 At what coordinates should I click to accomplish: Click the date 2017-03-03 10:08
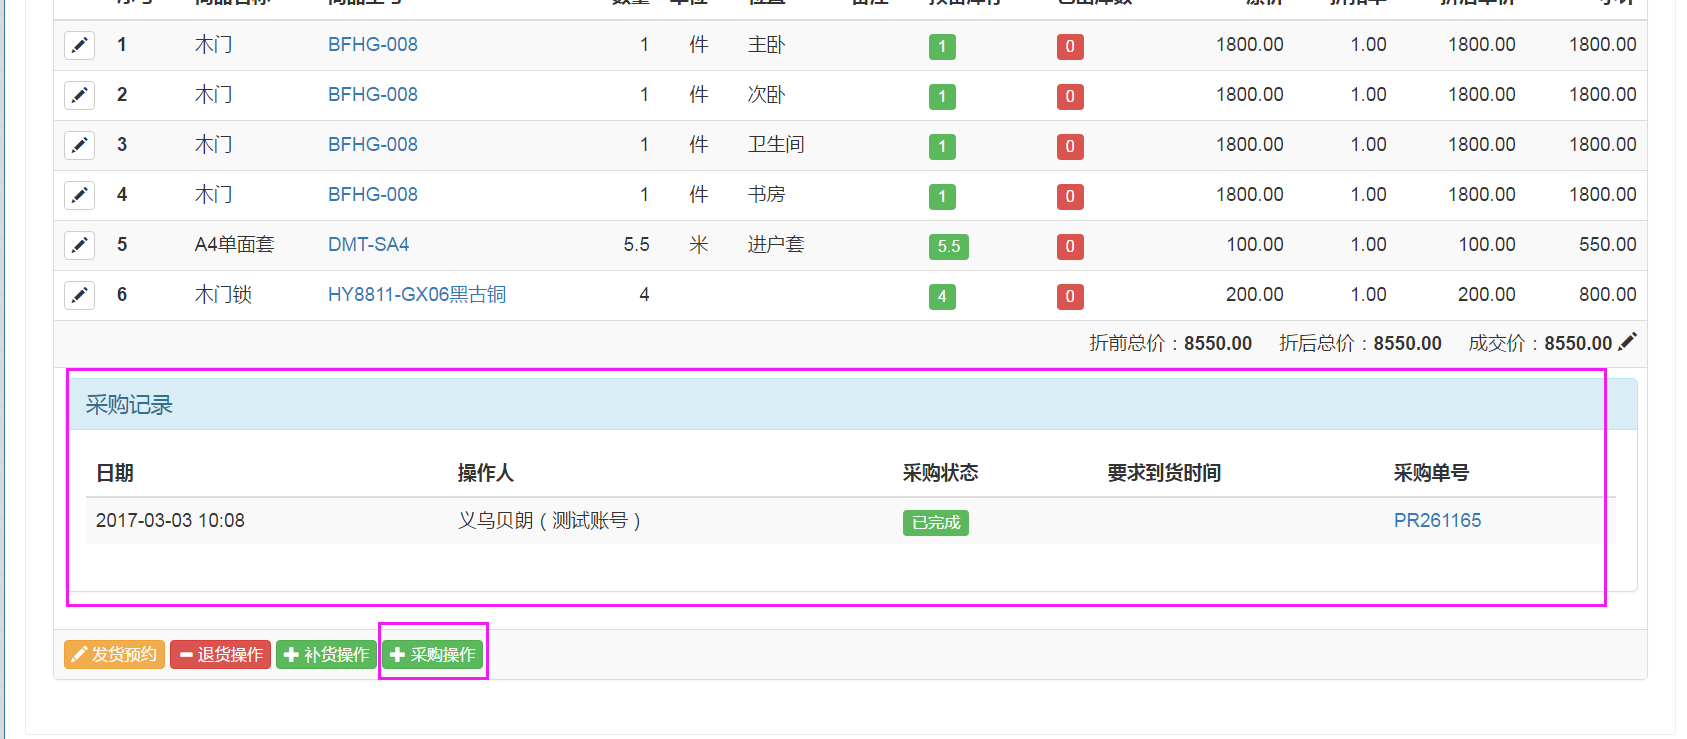pos(170,520)
